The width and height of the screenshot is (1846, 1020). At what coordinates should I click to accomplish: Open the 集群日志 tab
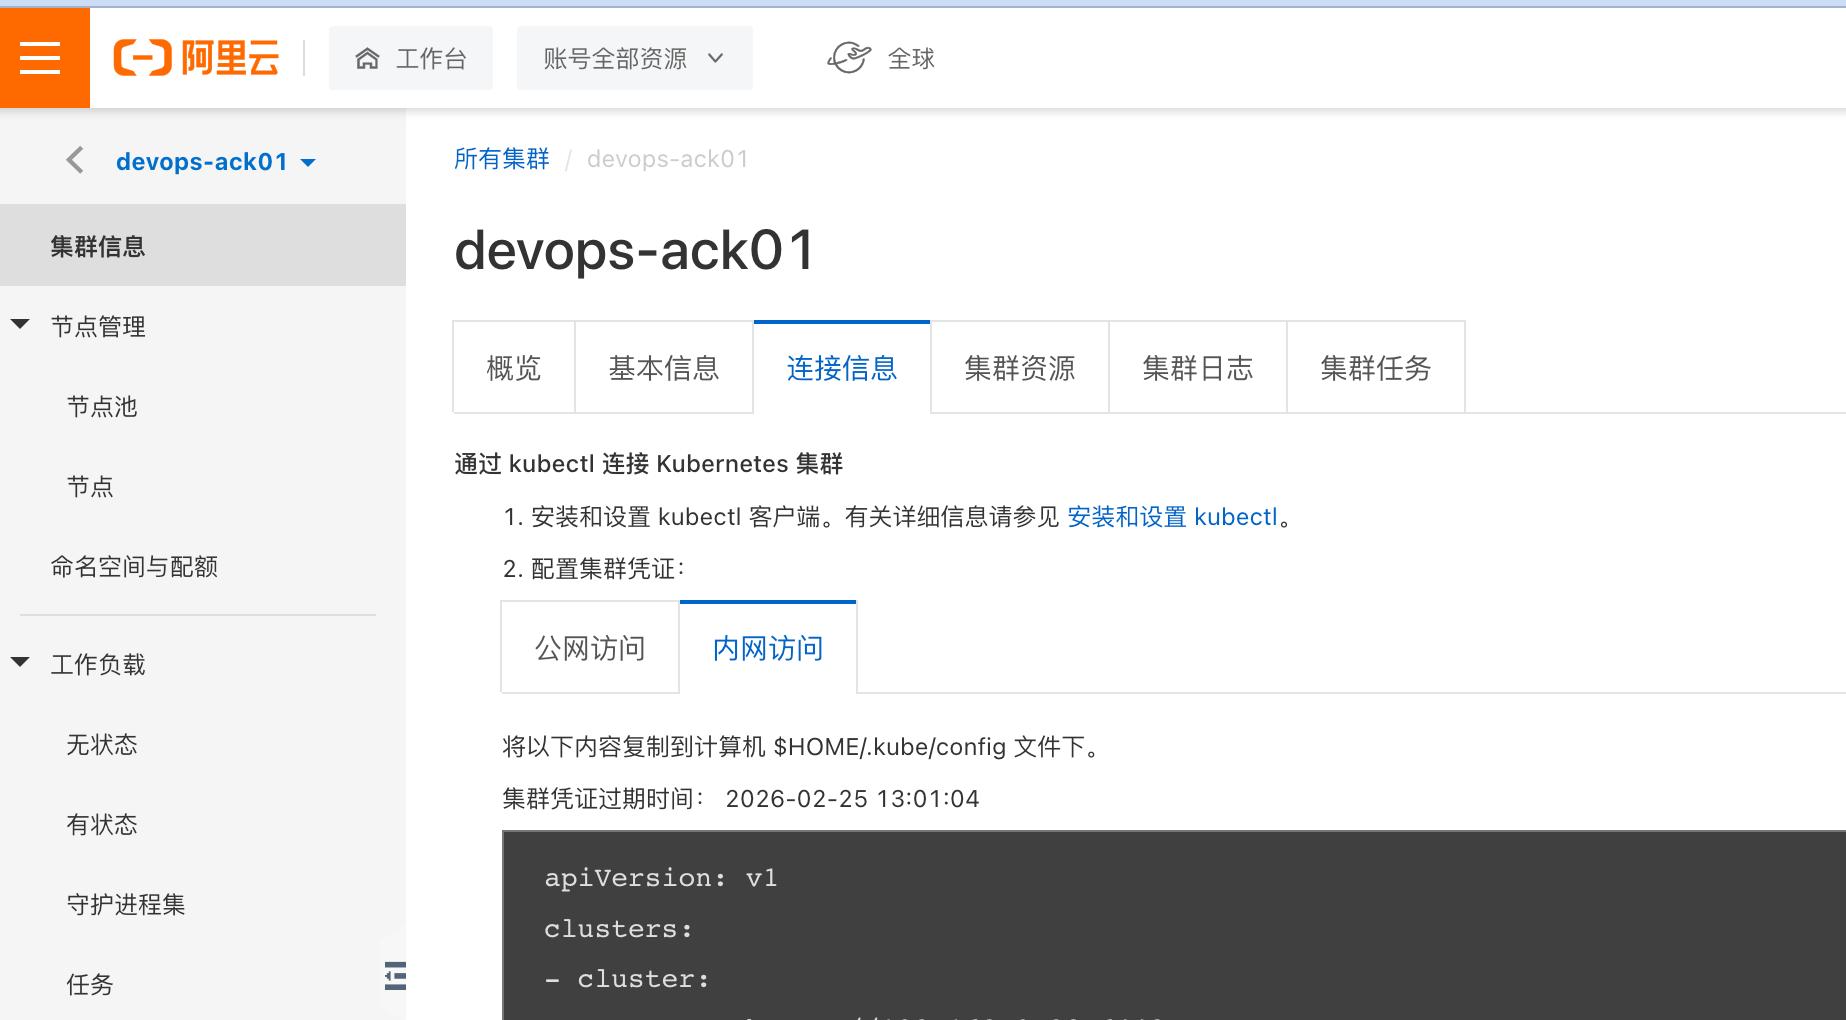[x=1197, y=368]
